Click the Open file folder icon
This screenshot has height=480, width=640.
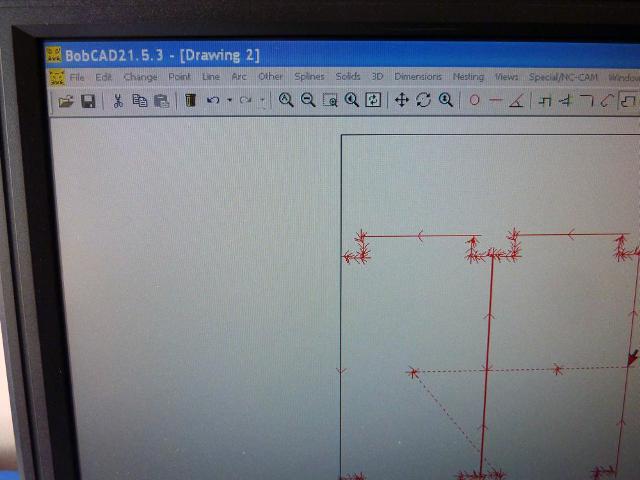tap(66, 101)
